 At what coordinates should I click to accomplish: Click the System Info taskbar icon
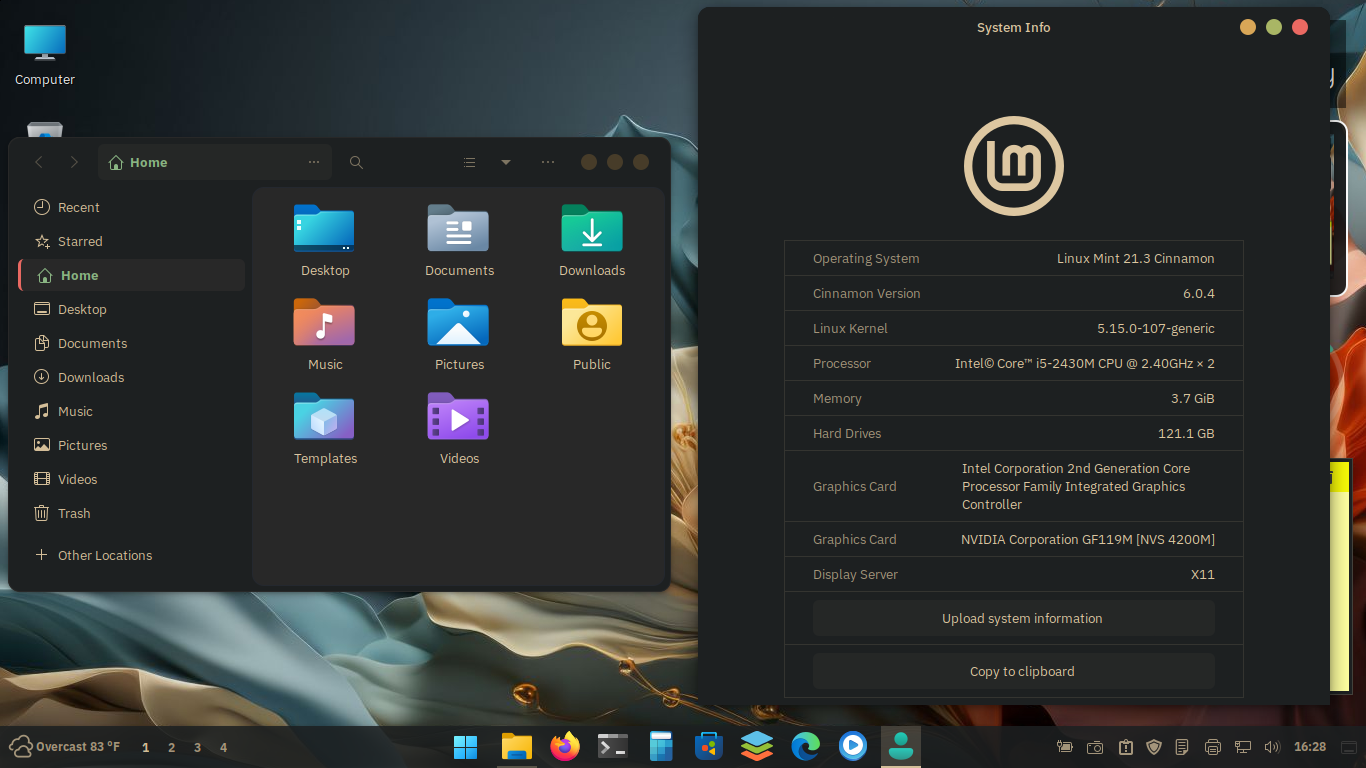901,747
